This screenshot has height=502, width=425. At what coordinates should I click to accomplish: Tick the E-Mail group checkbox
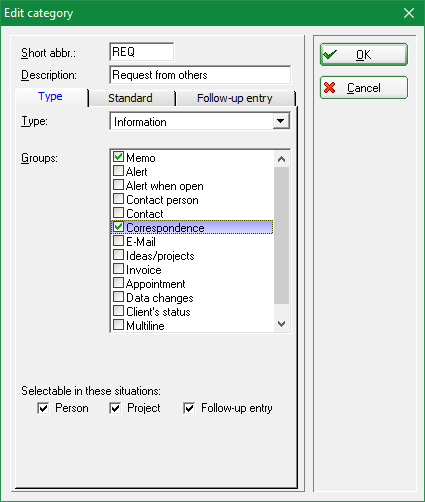[x=118, y=241]
